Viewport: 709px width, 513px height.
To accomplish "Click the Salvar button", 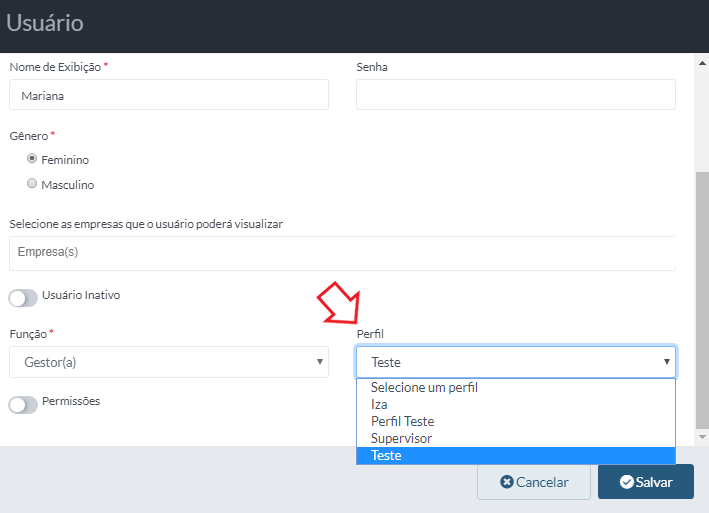I will [x=646, y=482].
